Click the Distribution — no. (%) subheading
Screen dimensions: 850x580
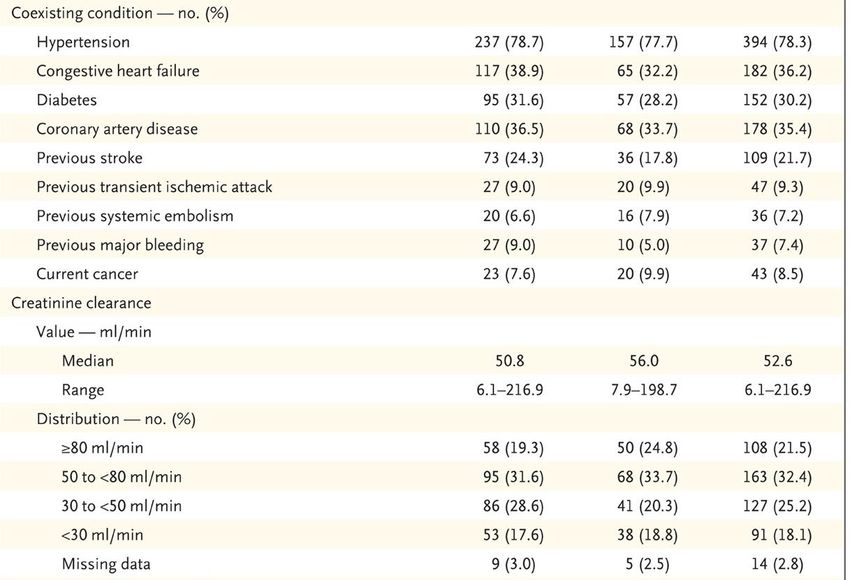point(116,420)
